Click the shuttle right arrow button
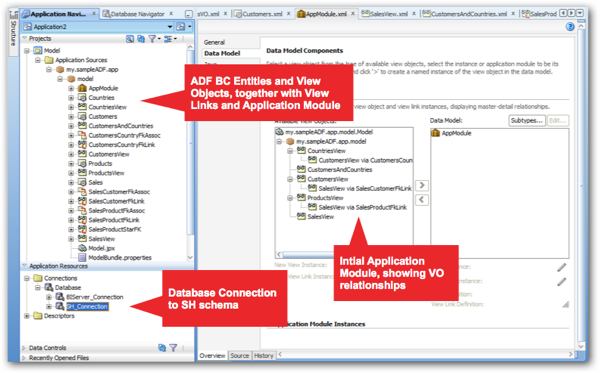This screenshot has width=600, height=373. (422, 186)
